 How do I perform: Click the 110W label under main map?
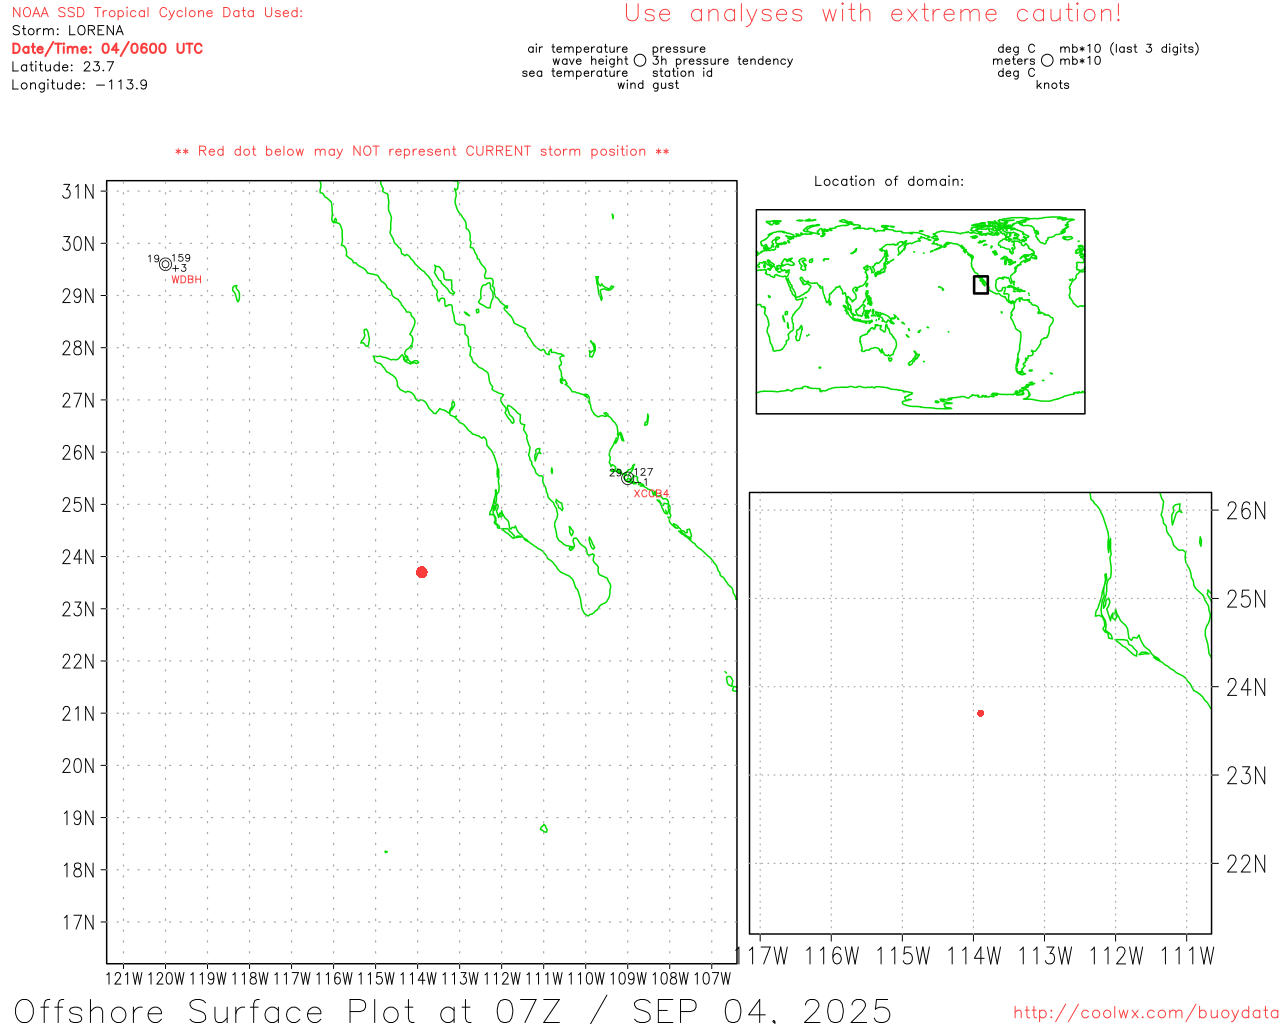586,979
